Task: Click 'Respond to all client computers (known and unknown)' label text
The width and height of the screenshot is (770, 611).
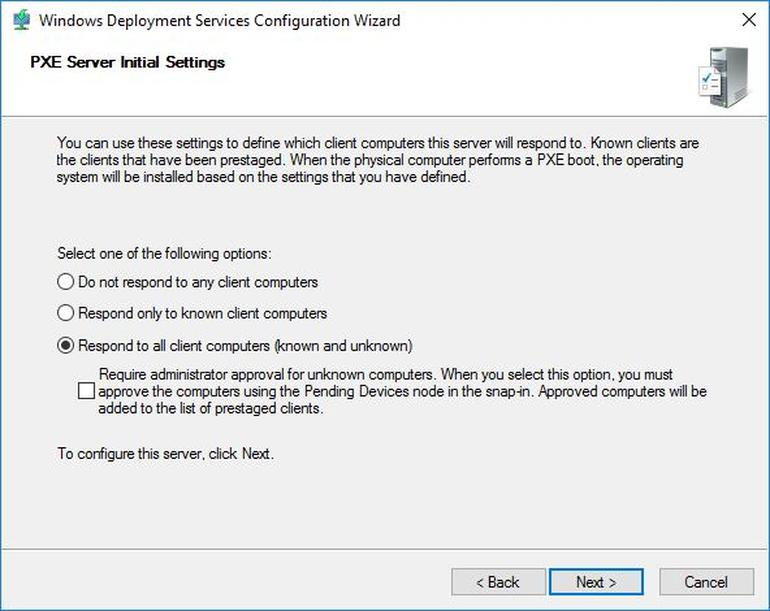Action: [245, 346]
